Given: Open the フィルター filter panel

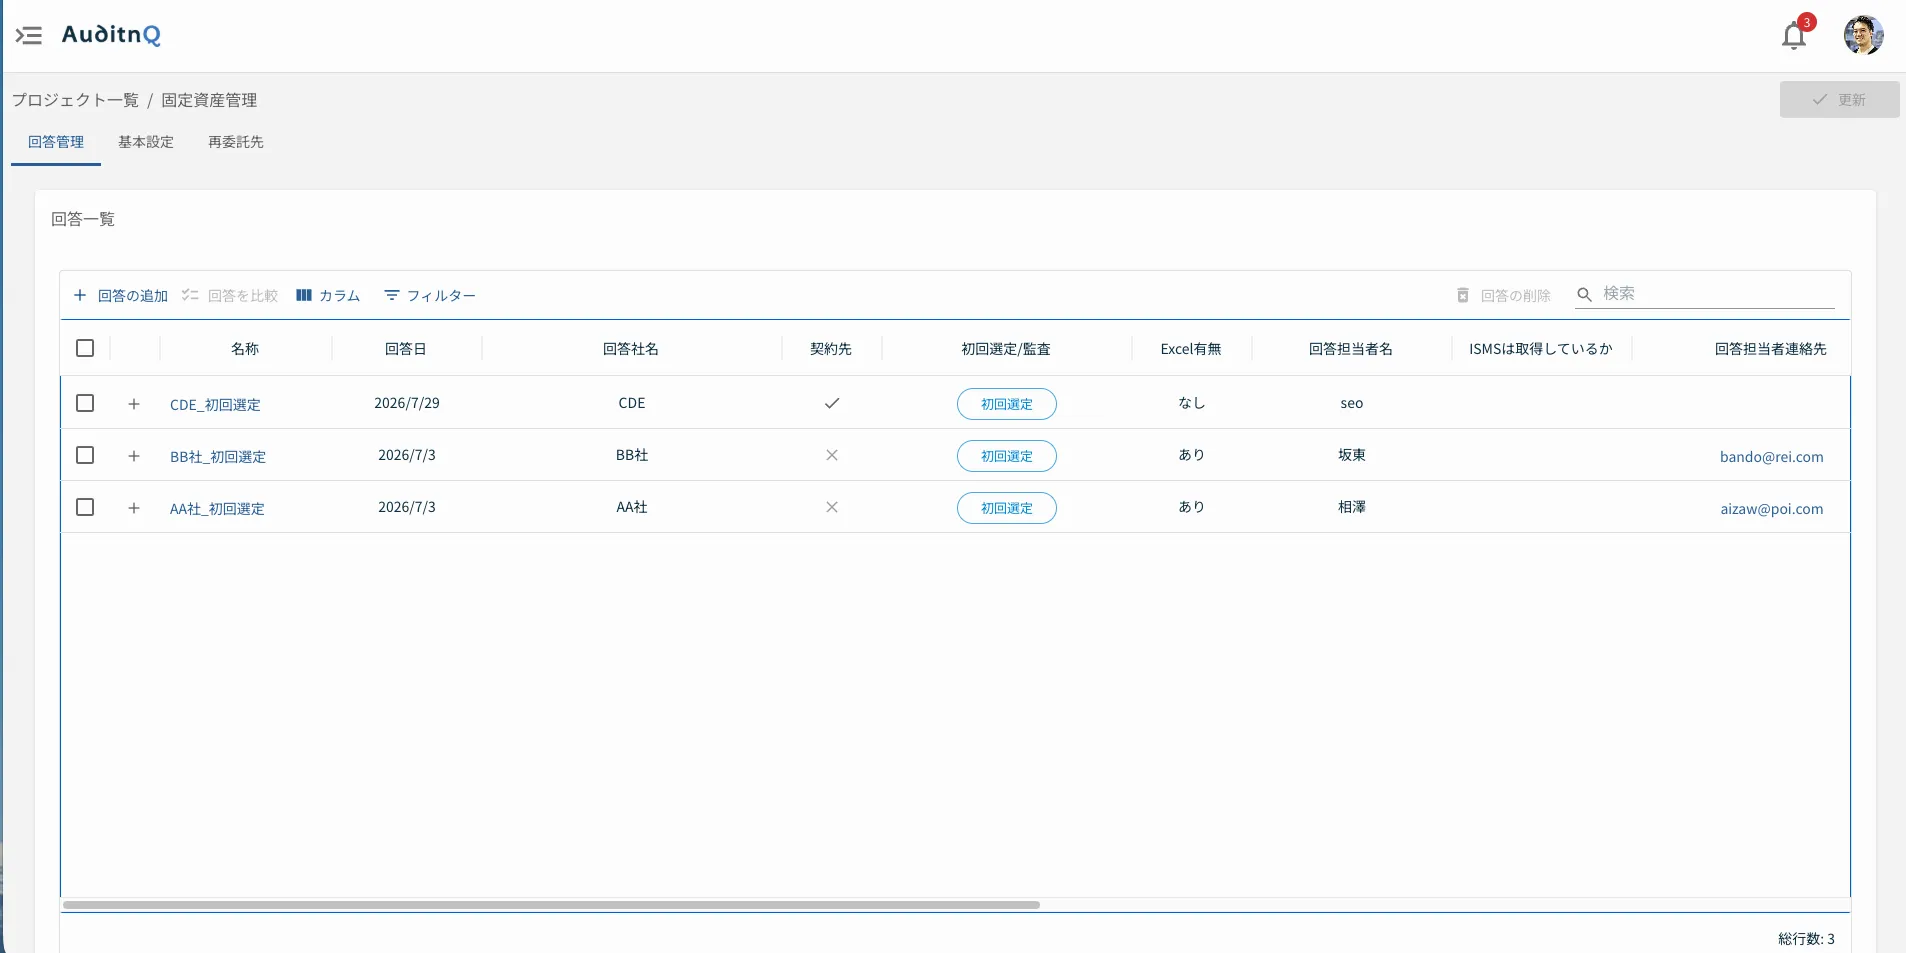Looking at the screenshot, I should click(430, 296).
